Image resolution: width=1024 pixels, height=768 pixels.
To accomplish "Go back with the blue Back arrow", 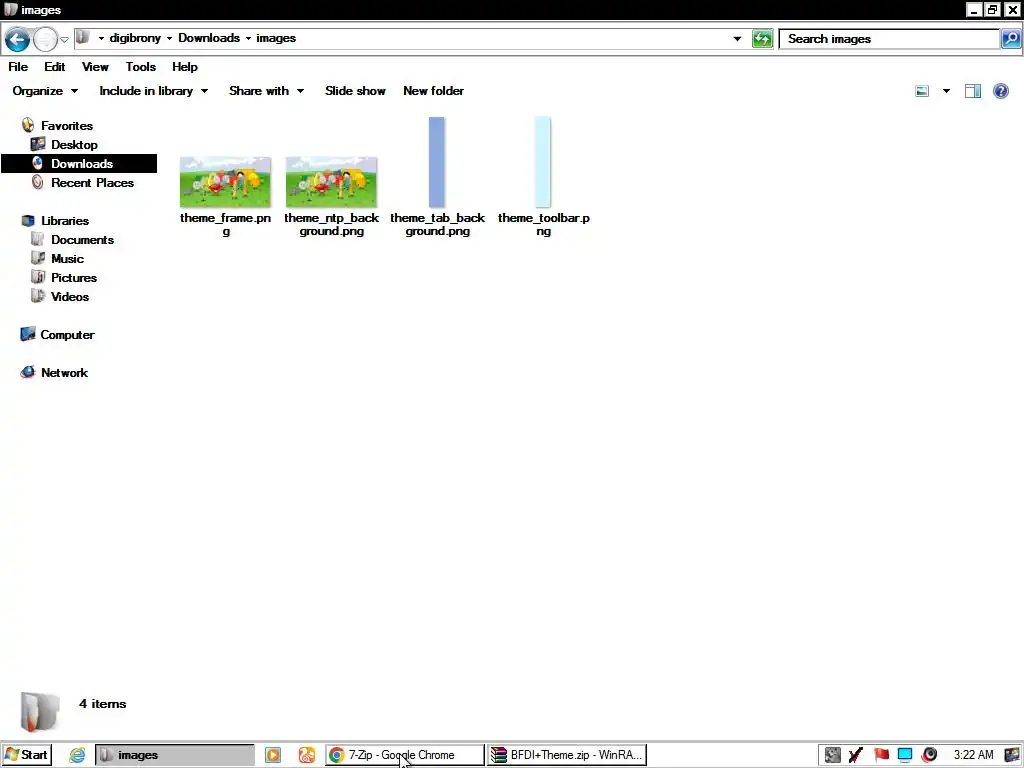I will point(17,39).
